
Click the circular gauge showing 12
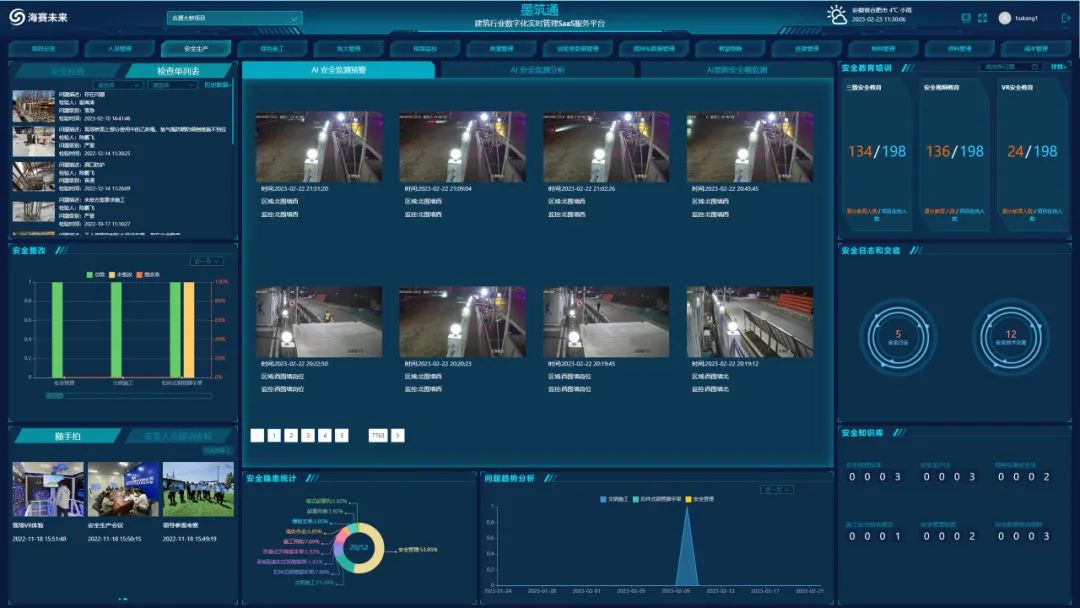(x=1010, y=337)
